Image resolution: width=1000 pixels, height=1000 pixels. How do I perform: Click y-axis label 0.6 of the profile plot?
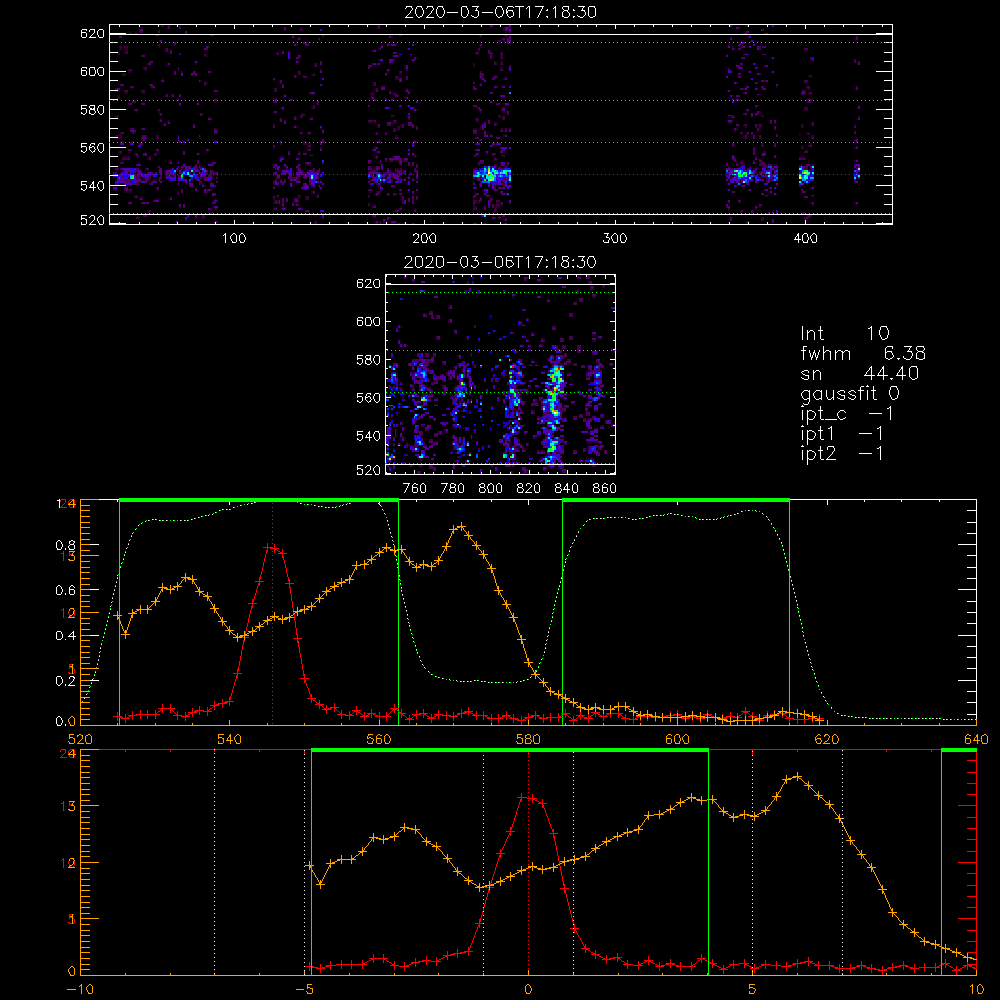coord(66,591)
